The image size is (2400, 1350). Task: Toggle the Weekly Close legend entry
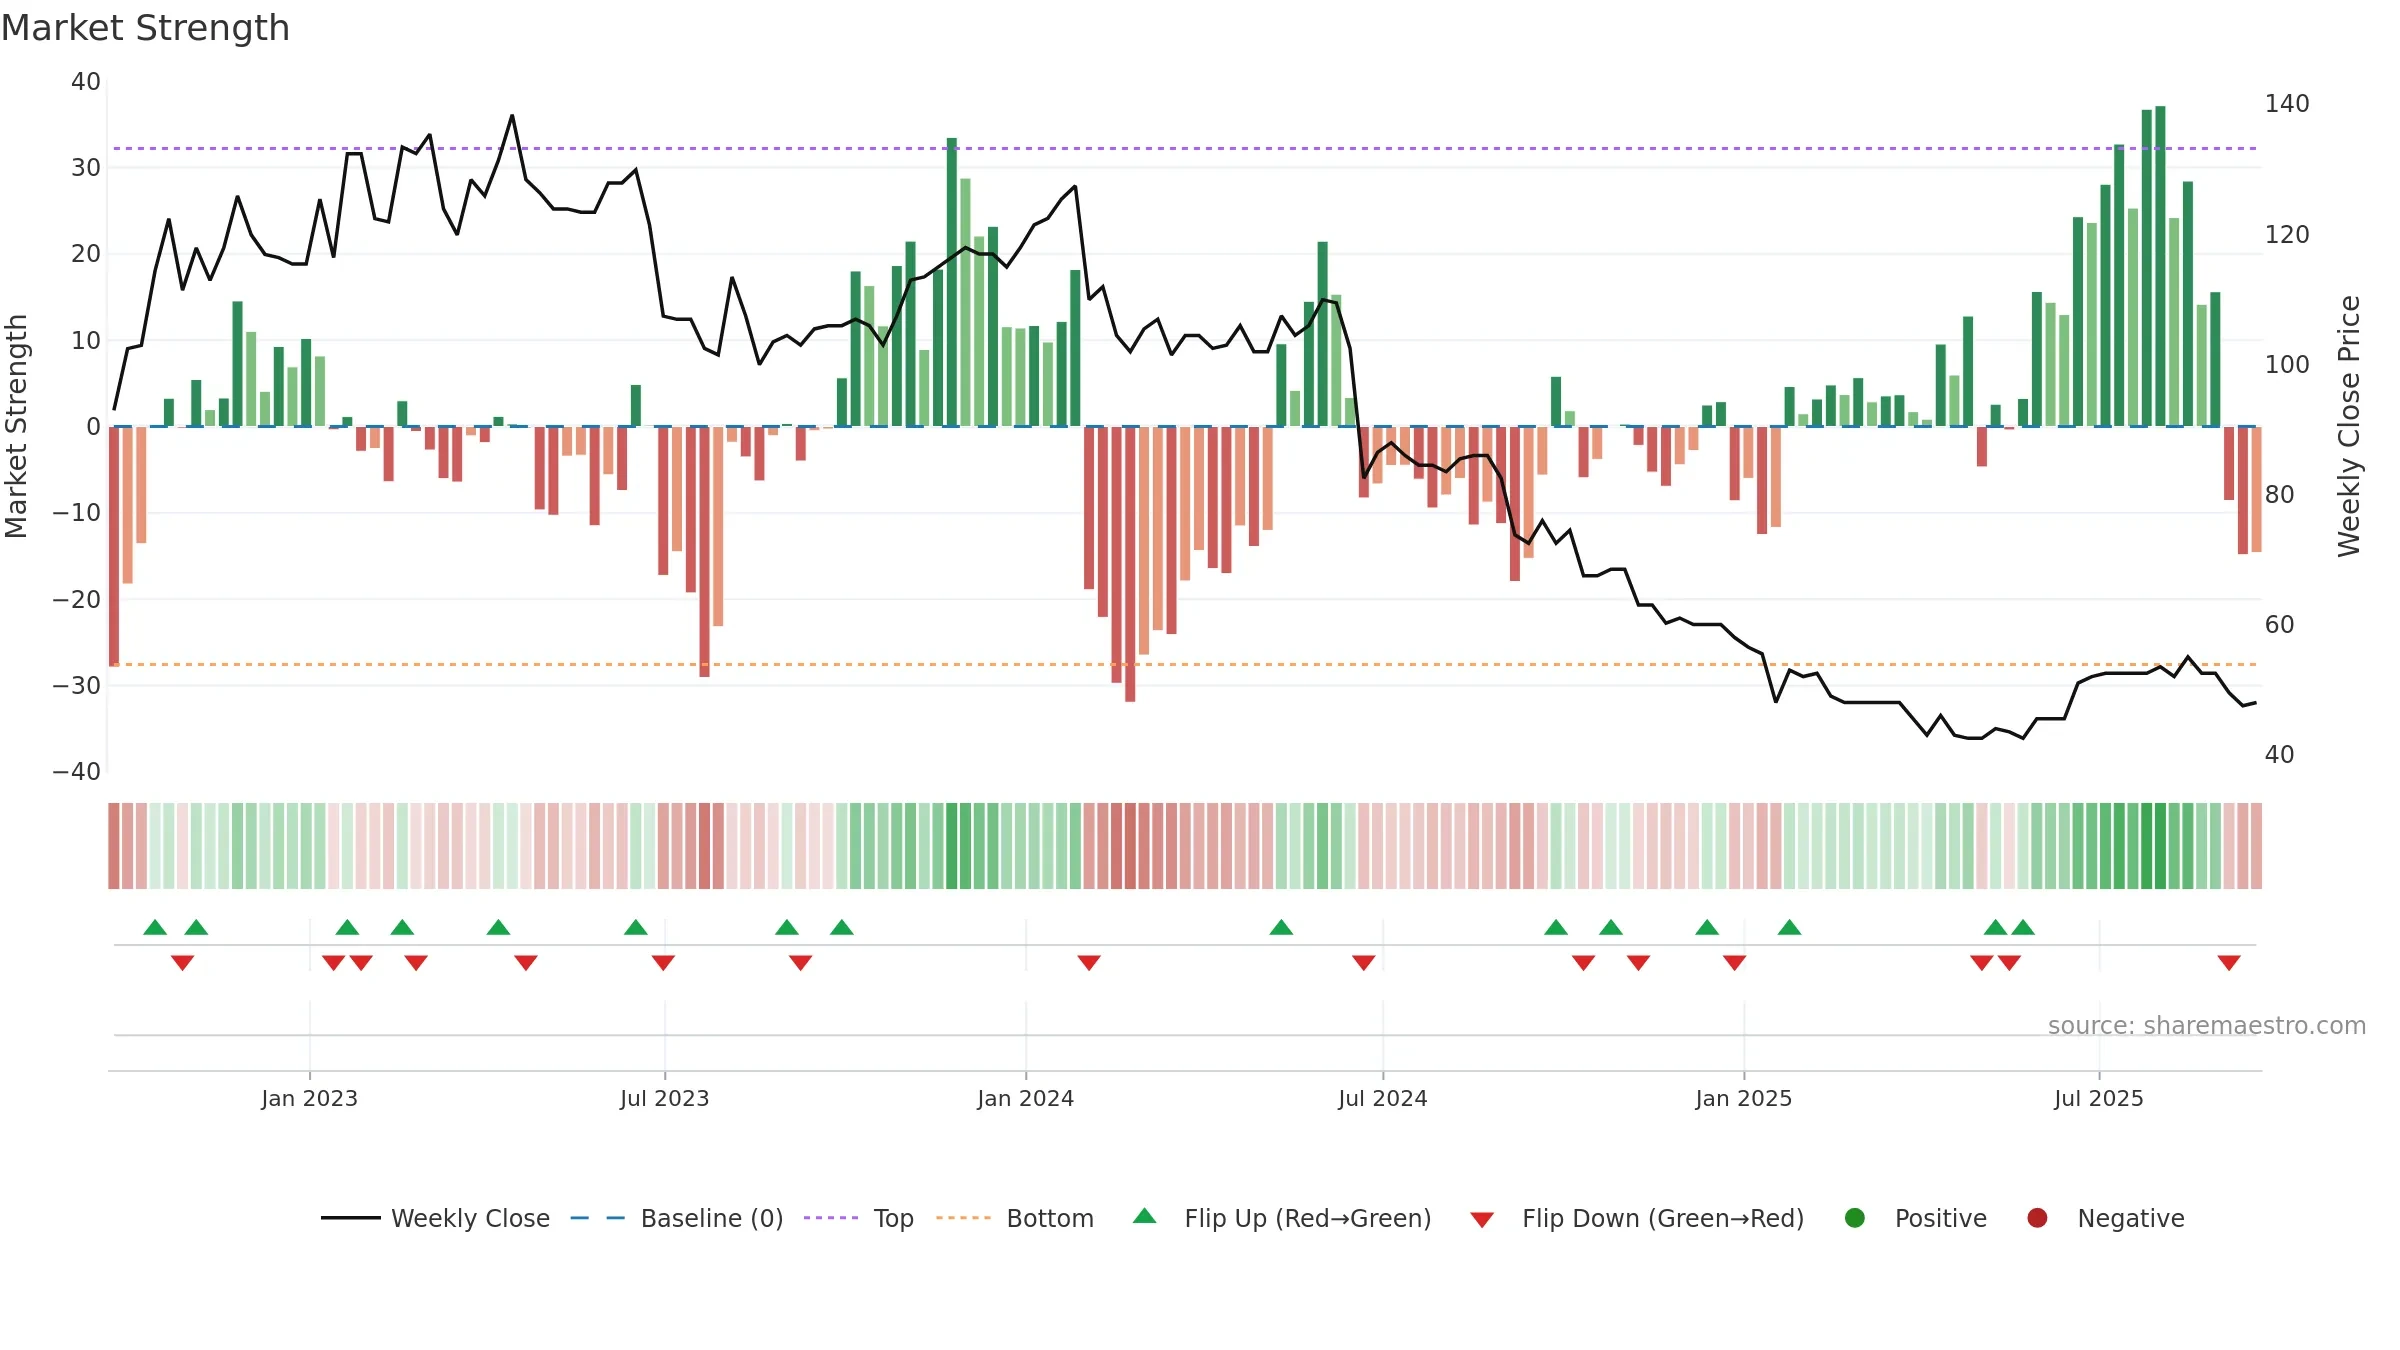(436, 1218)
